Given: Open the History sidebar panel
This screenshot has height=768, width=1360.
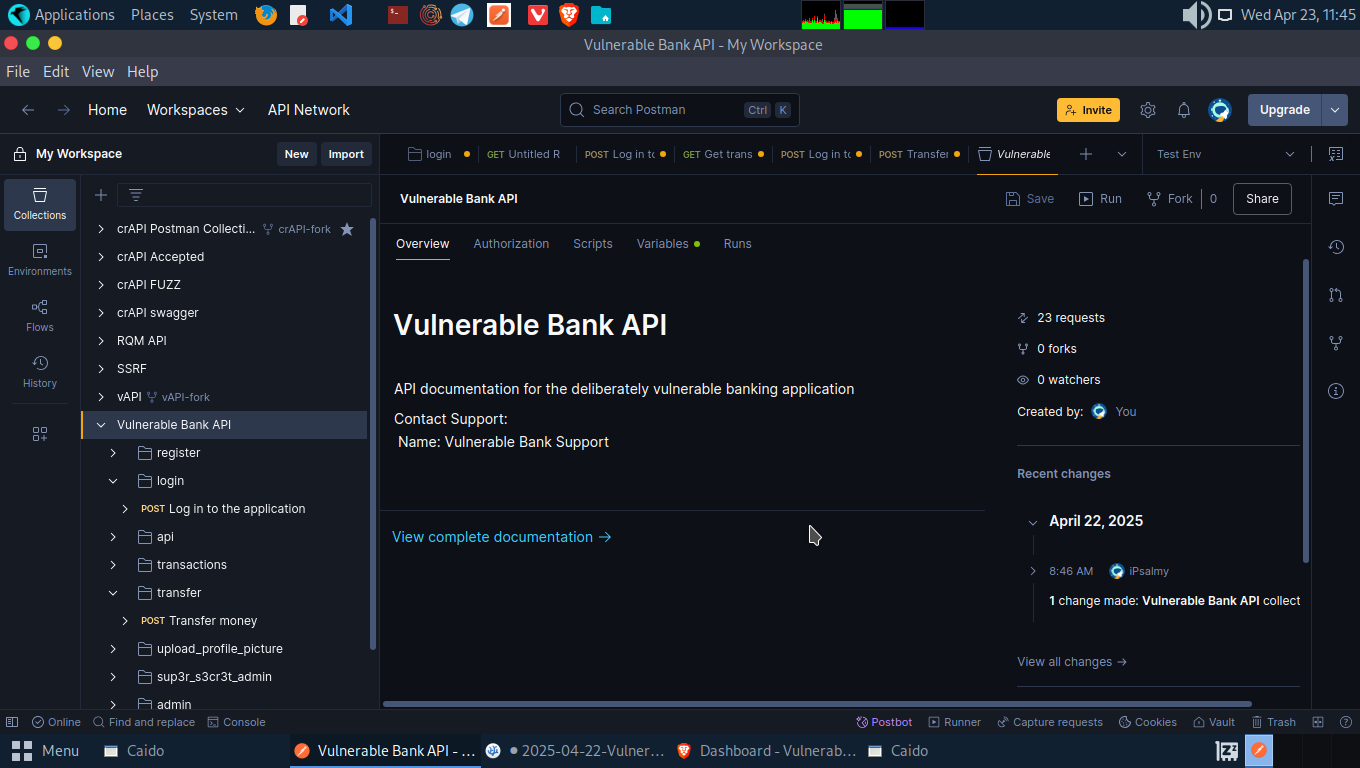Looking at the screenshot, I should 40,372.
